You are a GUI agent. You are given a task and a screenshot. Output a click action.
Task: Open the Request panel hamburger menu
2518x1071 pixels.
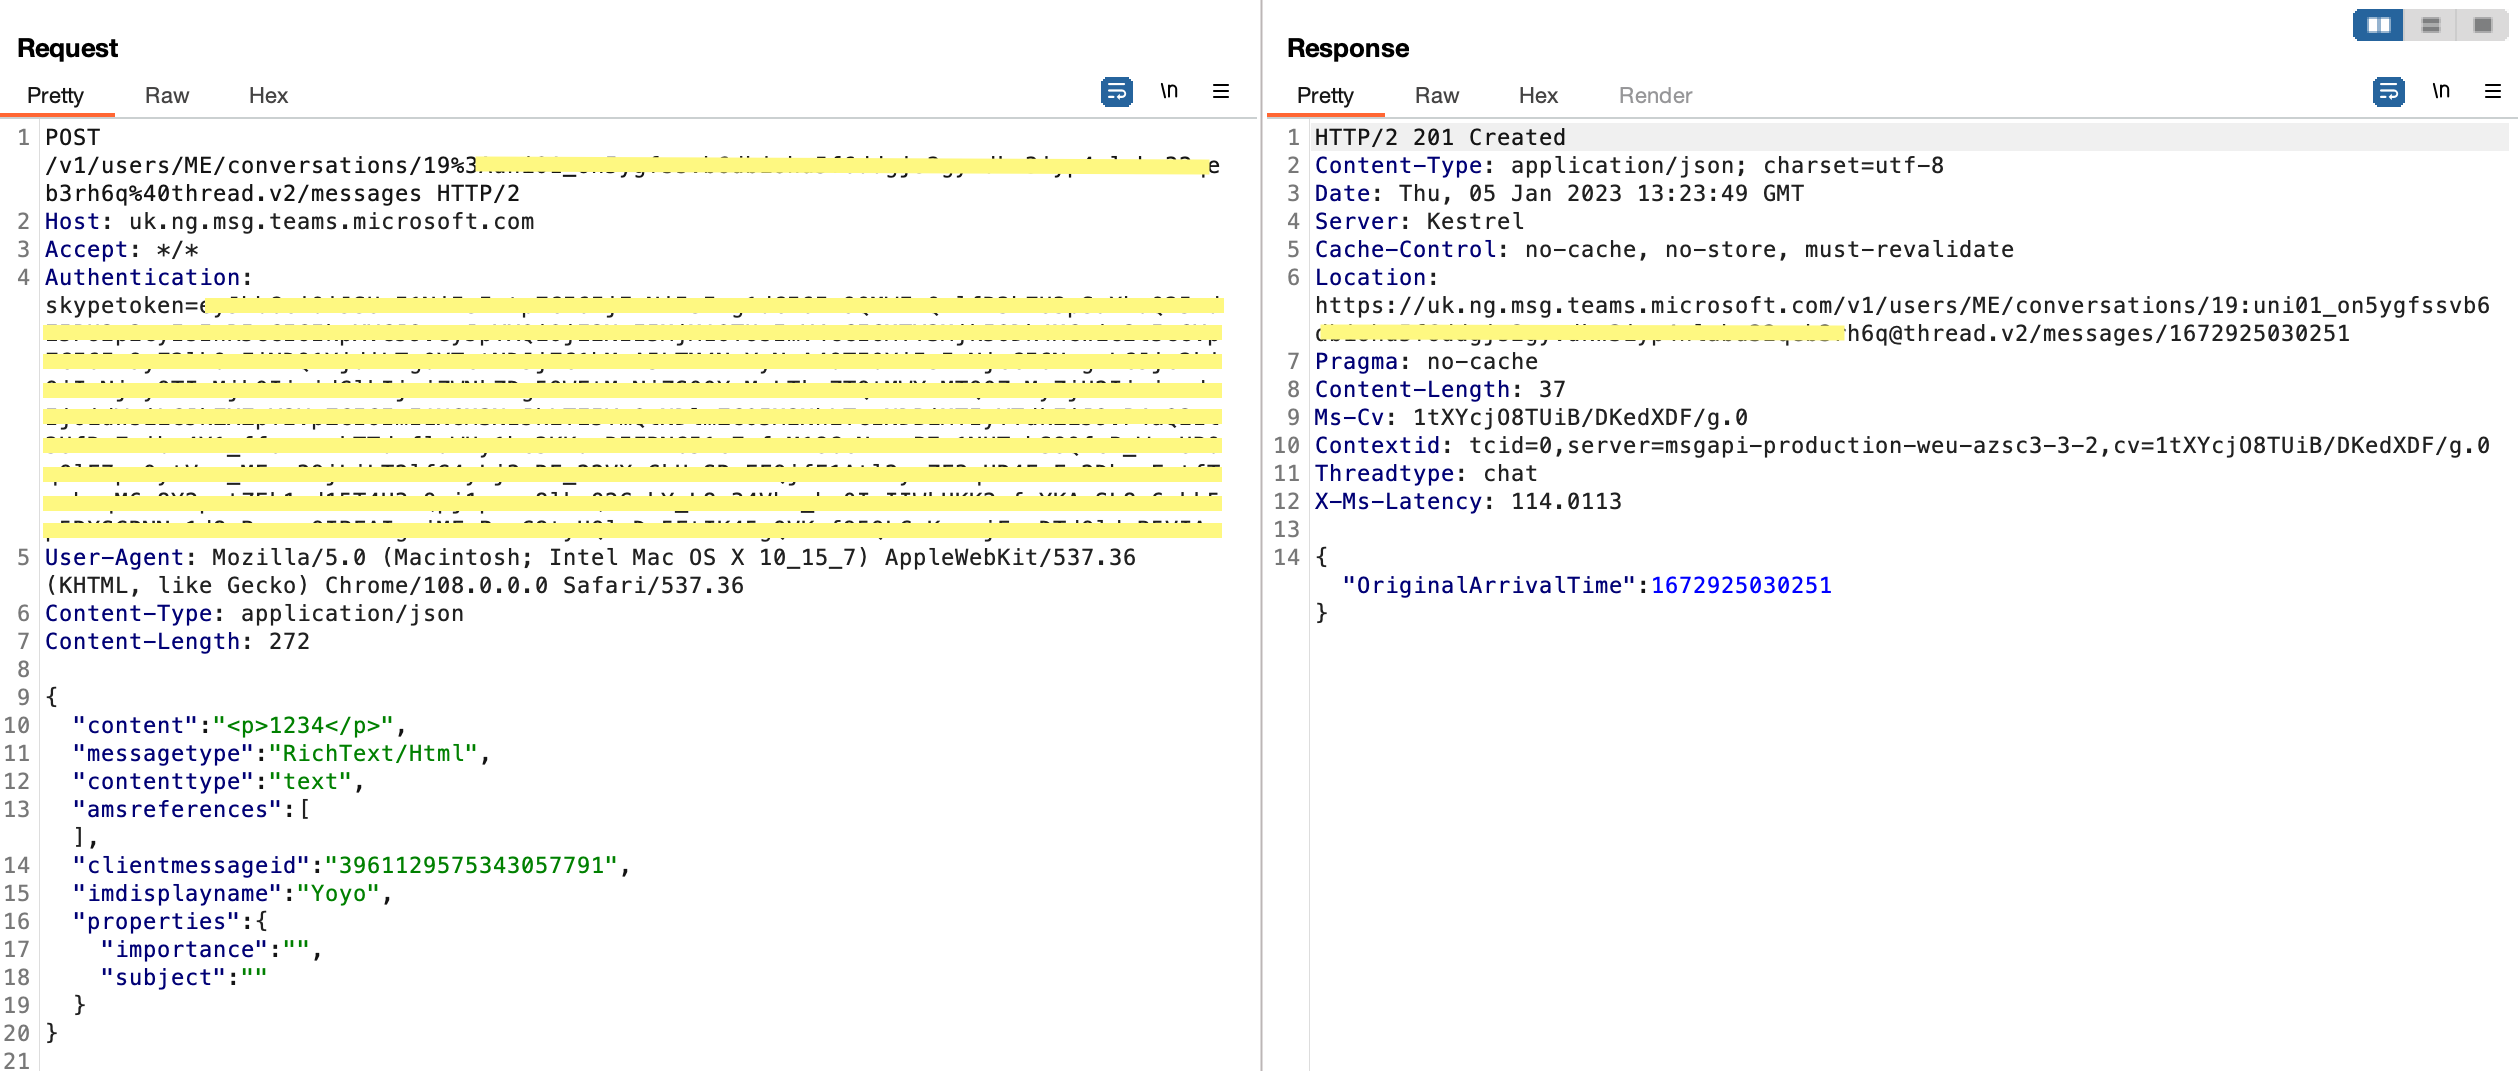[x=1221, y=91]
